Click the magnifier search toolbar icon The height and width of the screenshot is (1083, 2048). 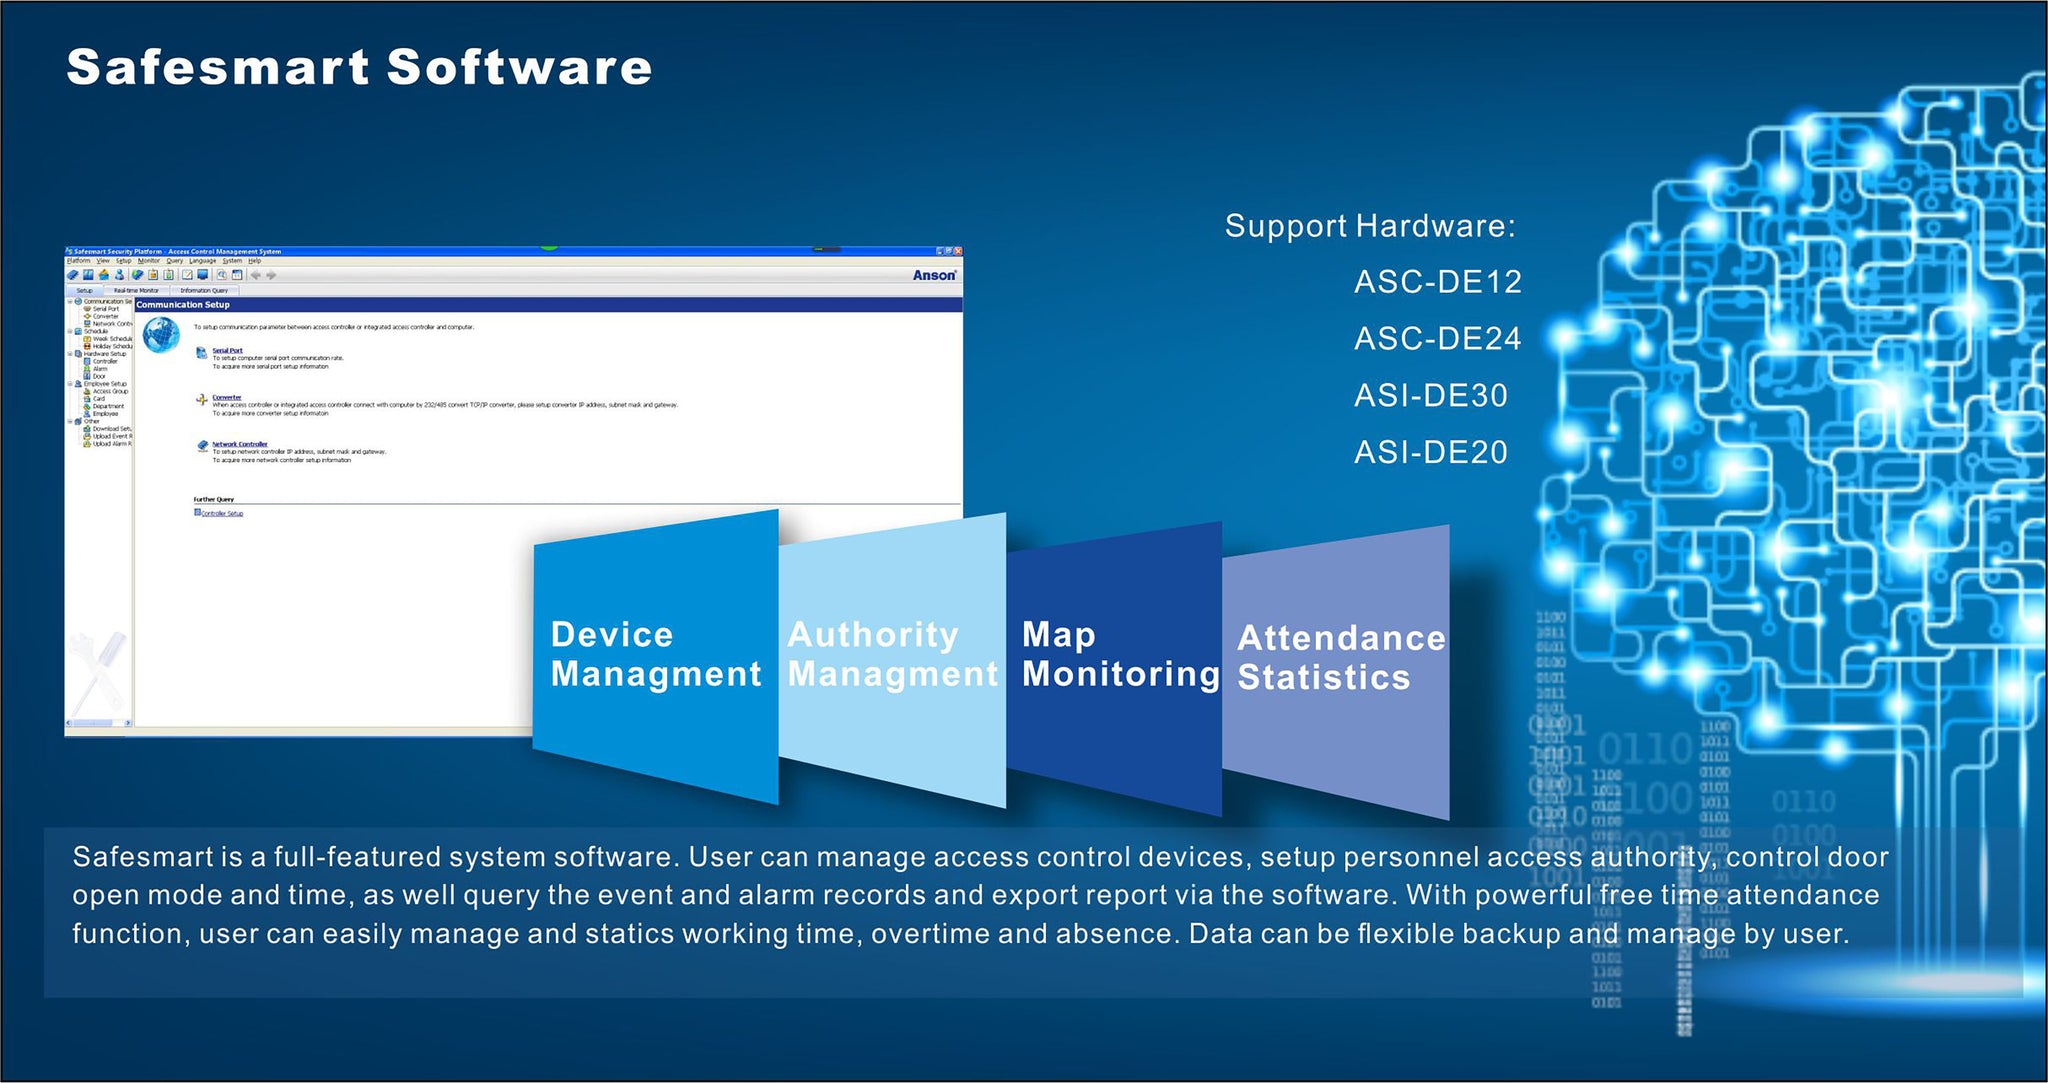[221, 275]
